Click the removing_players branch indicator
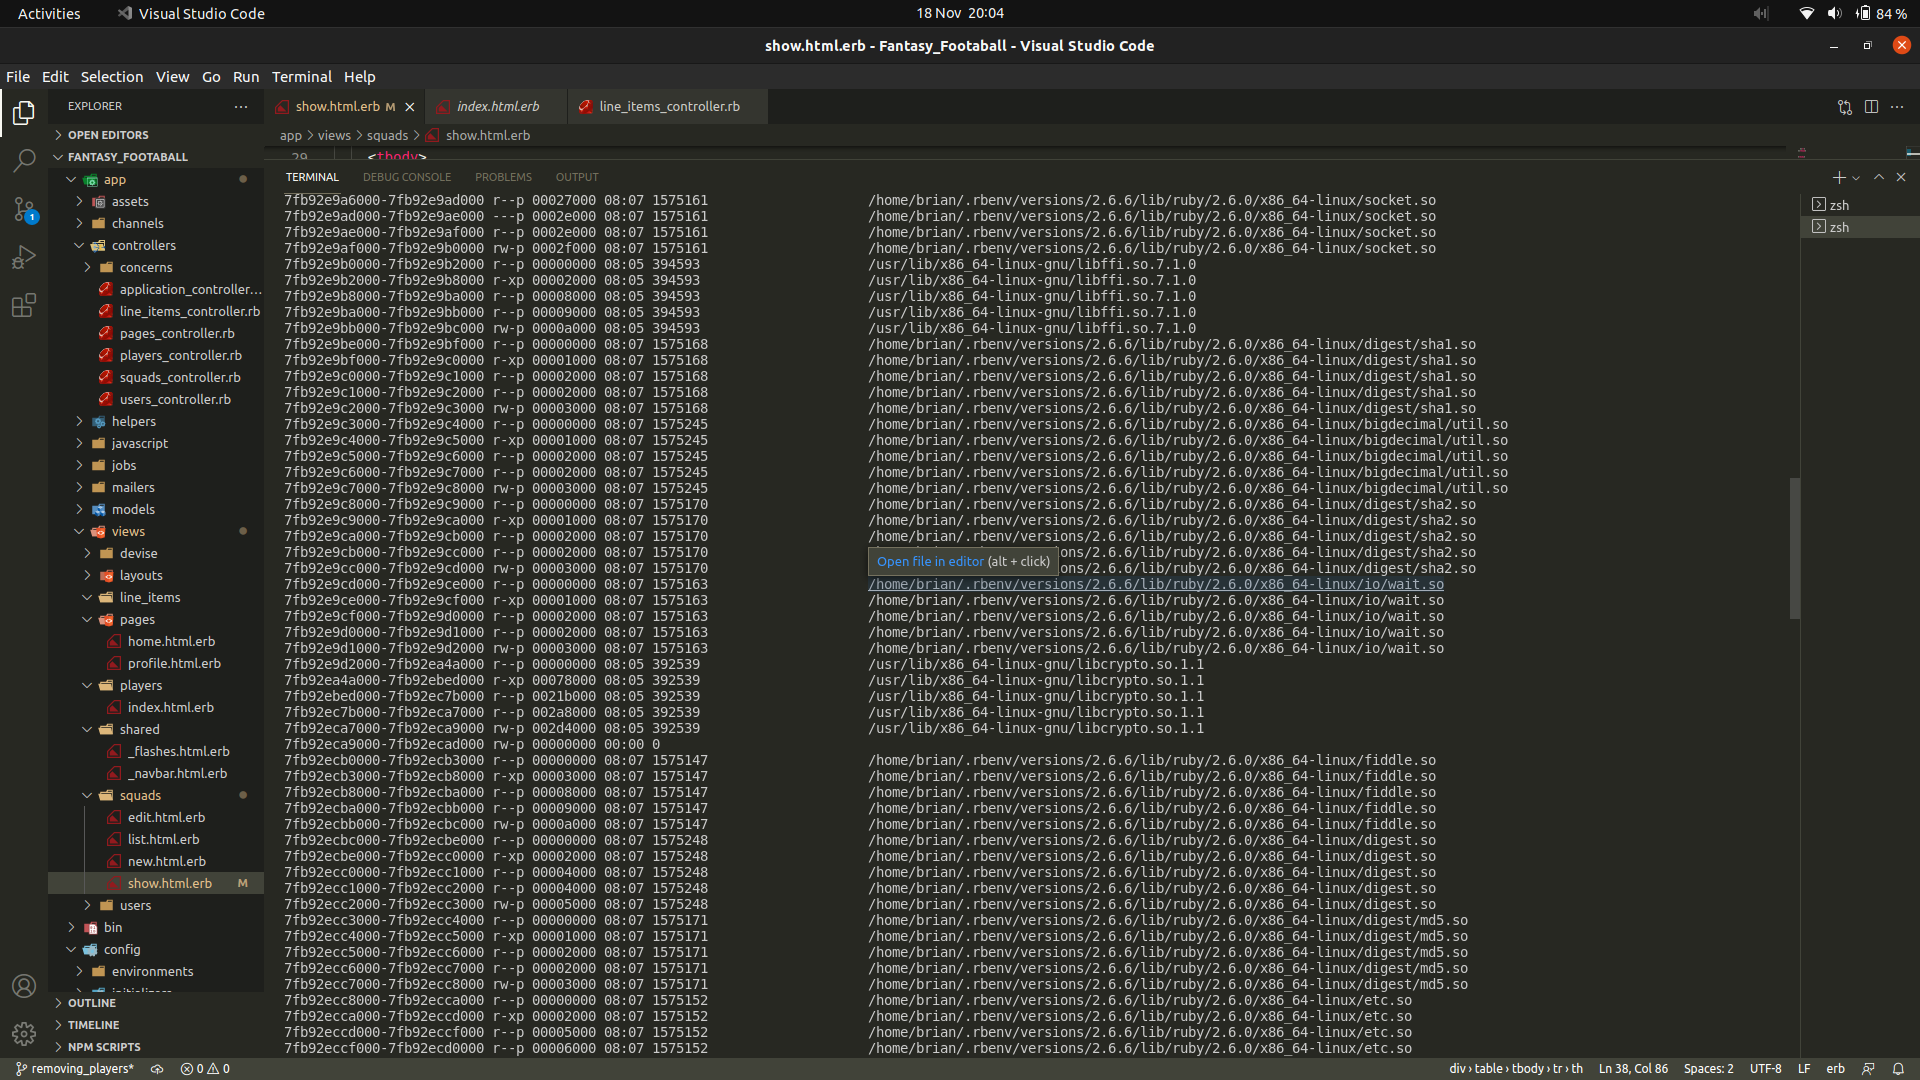 [x=75, y=1069]
